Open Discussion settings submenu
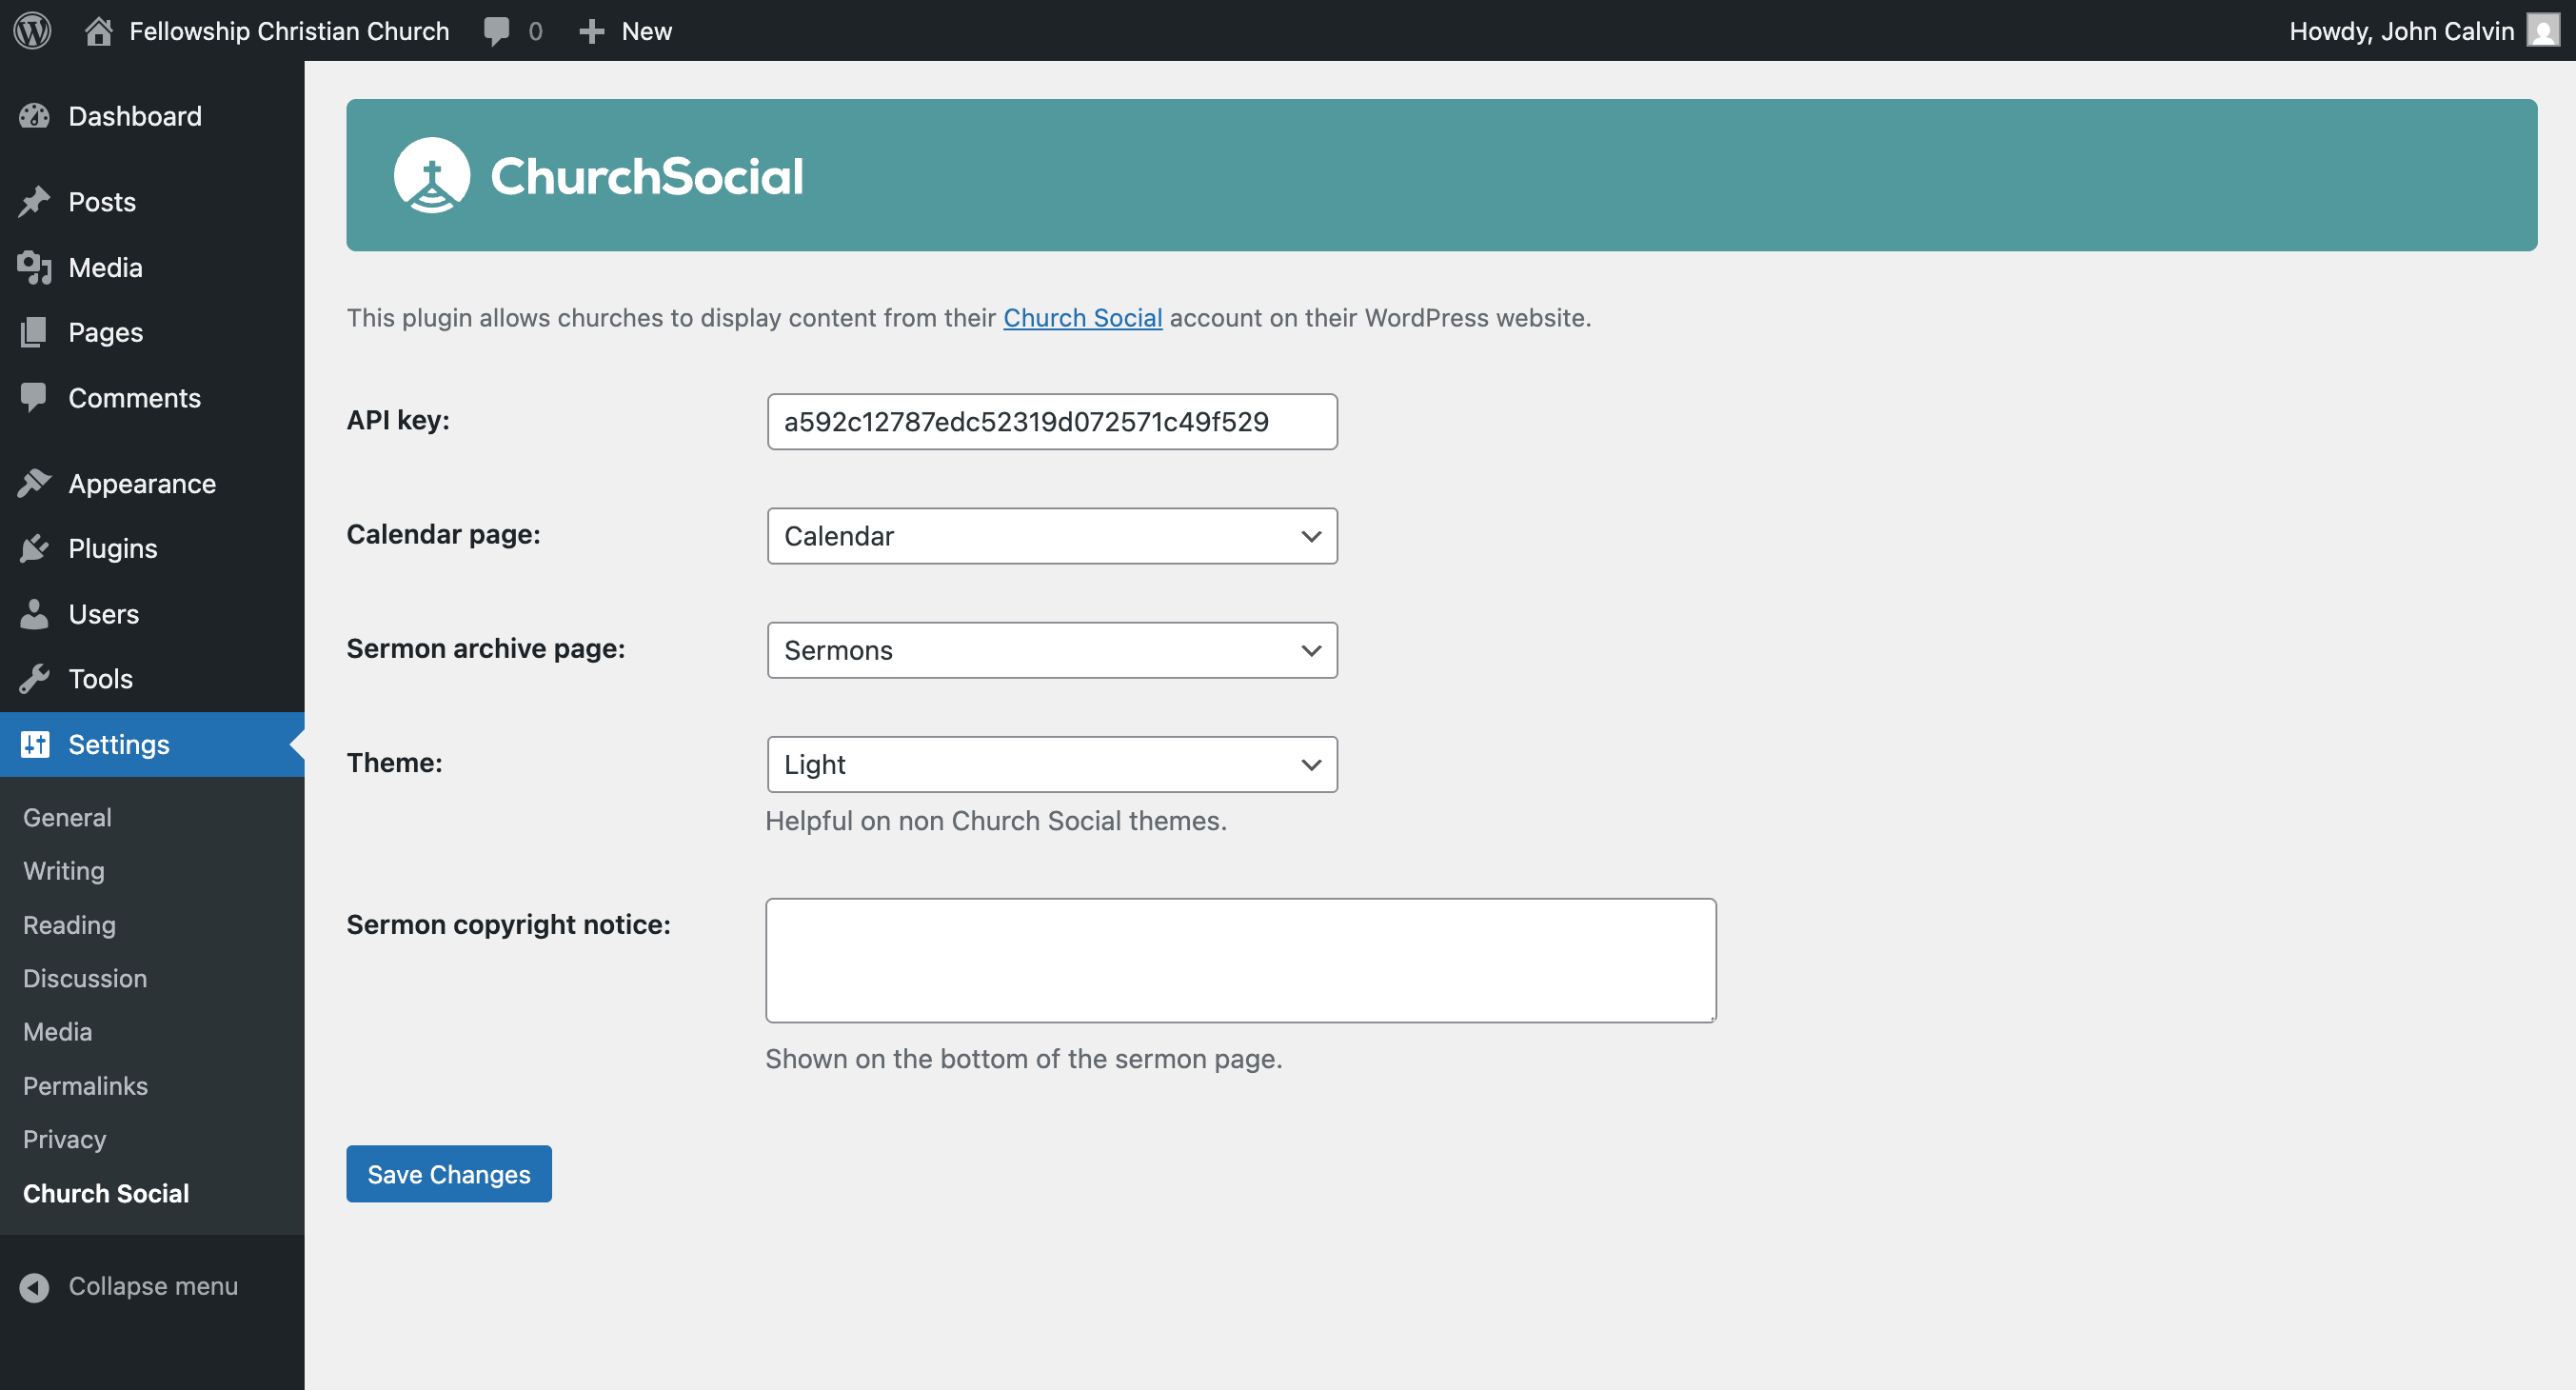This screenshot has height=1390, width=2576. [85, 978]
